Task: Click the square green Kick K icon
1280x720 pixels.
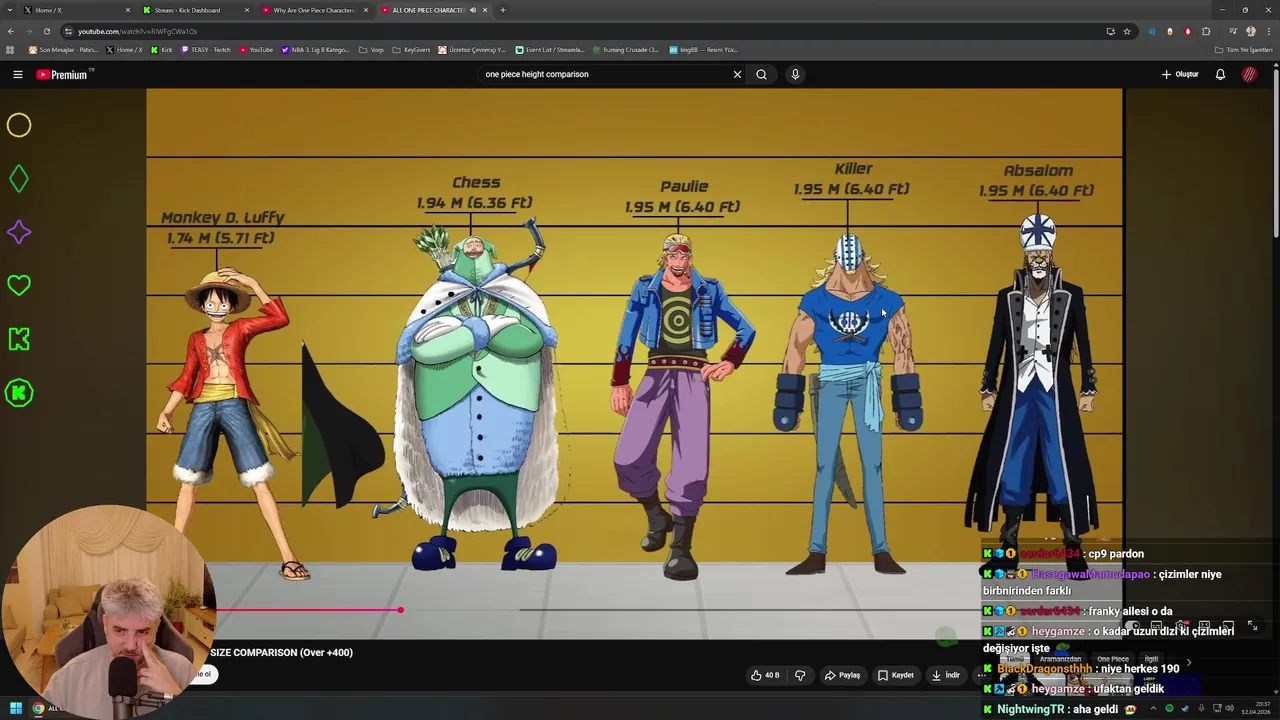Action: 19,339
